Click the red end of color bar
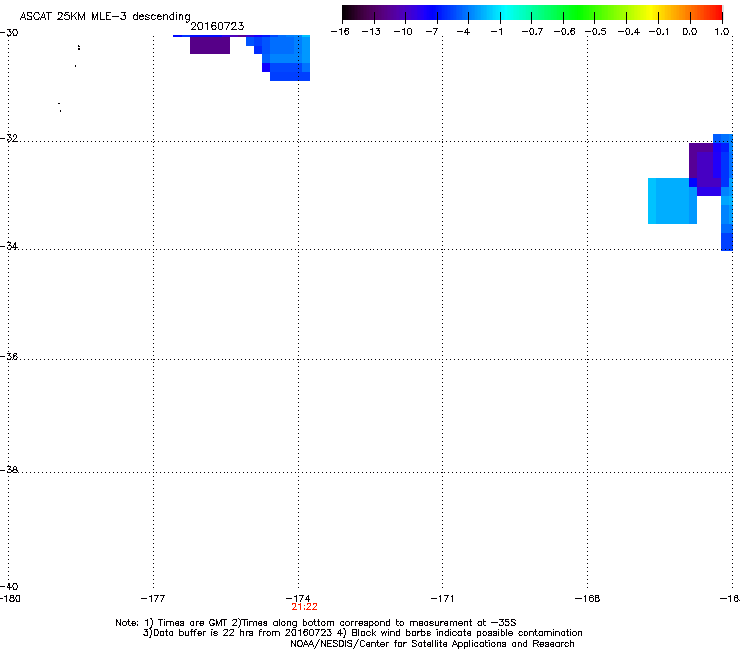Viewport: 740px width, 650px height. (715, 13)
